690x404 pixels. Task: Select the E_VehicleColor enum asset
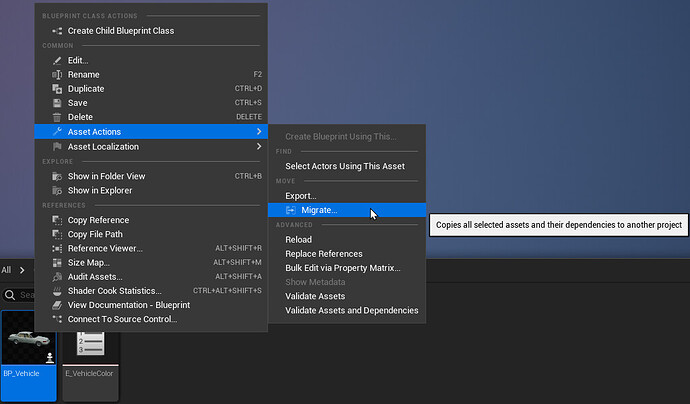click(90, 350)
